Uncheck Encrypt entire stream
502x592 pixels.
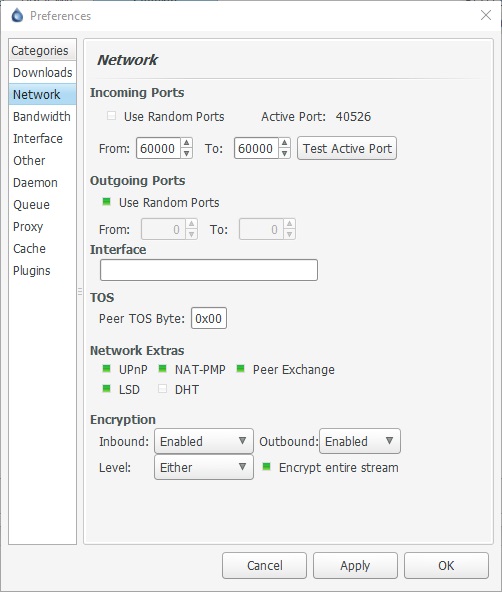pyautogui.click(x=266, y=467)
